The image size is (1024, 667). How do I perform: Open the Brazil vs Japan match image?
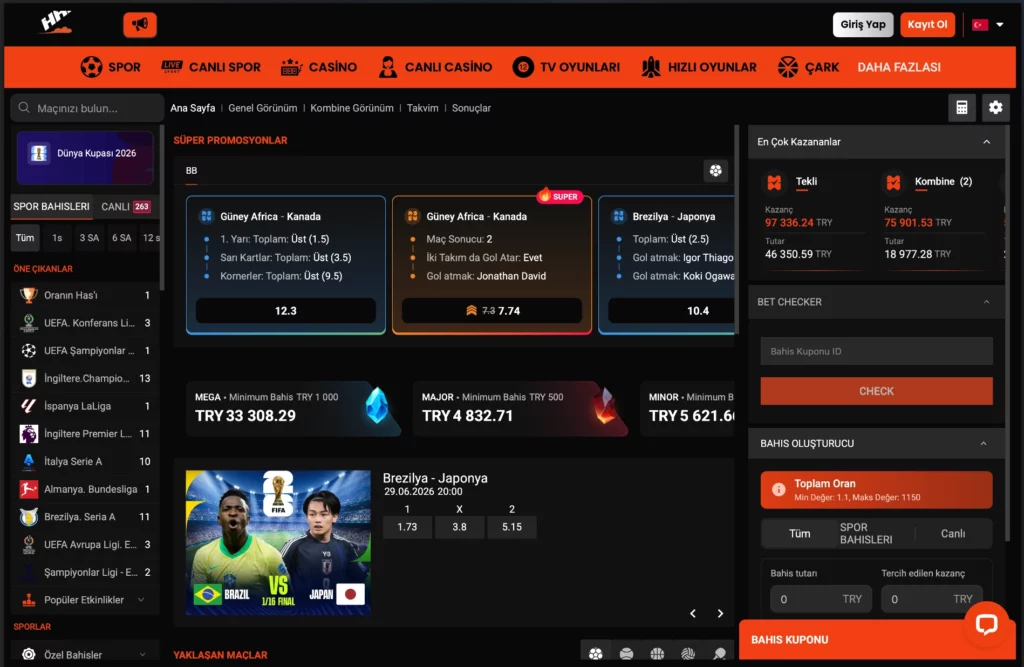pos(278,543)
